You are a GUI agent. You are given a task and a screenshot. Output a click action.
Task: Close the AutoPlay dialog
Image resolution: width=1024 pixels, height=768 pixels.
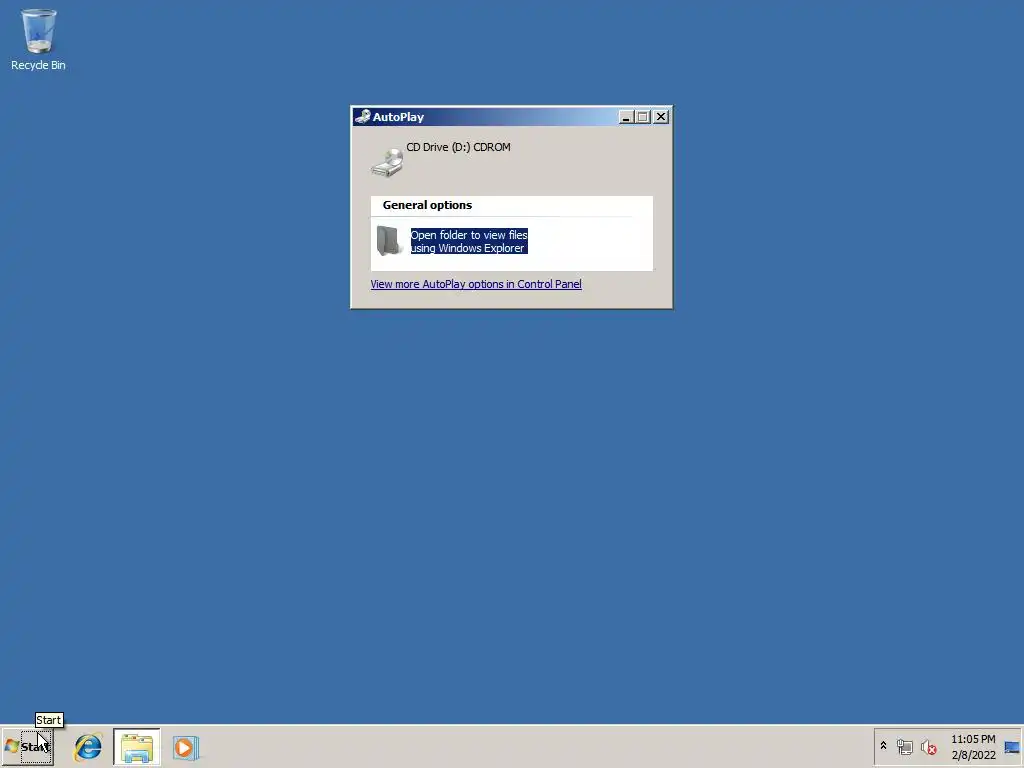click(661, 117)
